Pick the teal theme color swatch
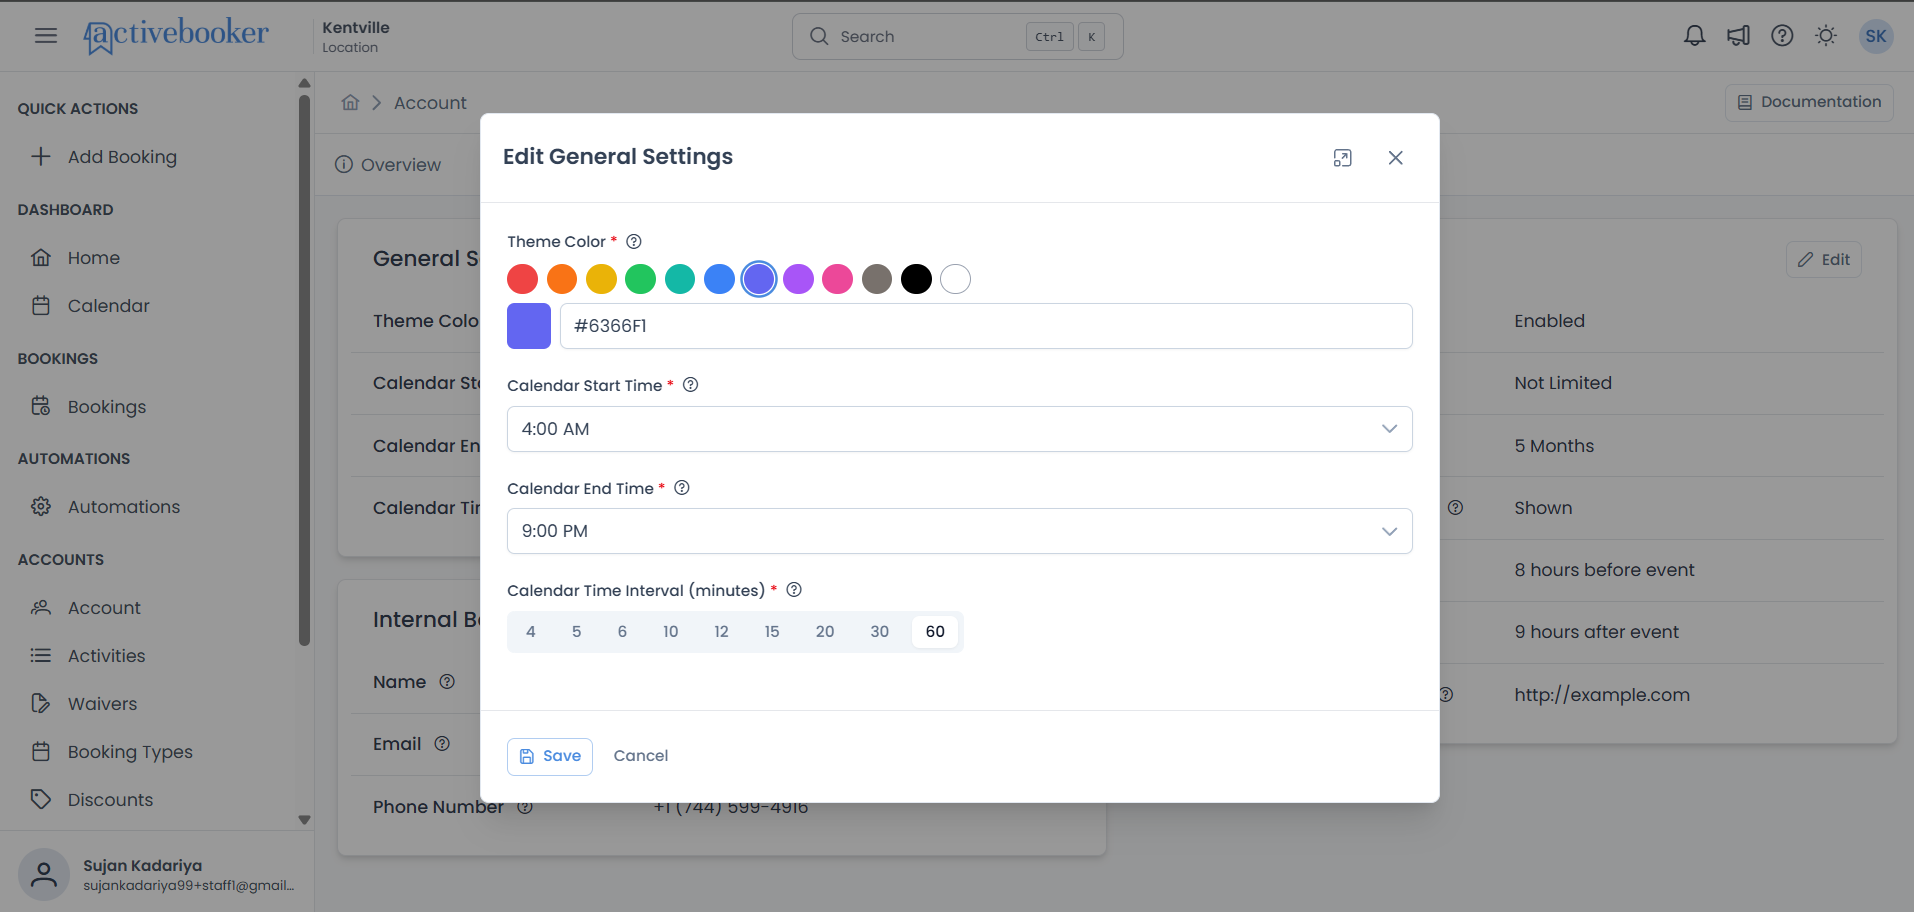This screenshot has height=912, width=1914. click(680, 279)
